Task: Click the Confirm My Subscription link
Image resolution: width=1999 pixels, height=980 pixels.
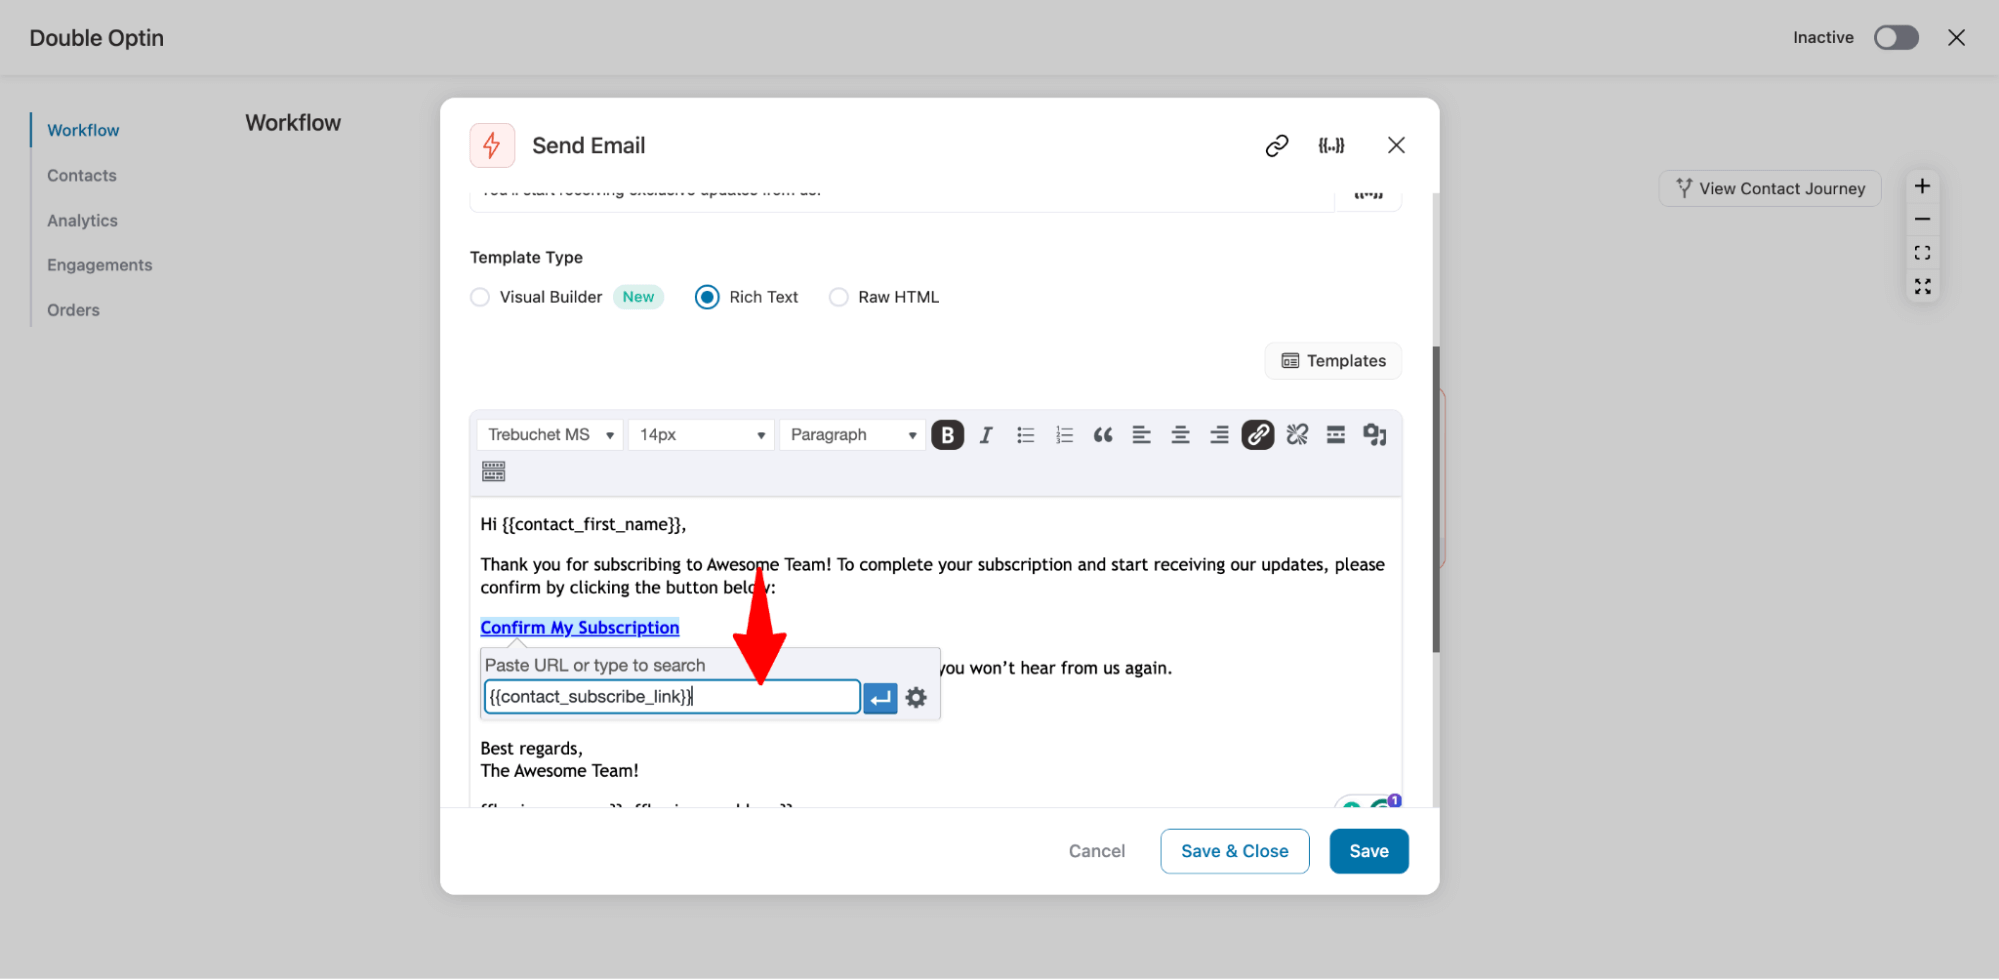Action: 580,628
